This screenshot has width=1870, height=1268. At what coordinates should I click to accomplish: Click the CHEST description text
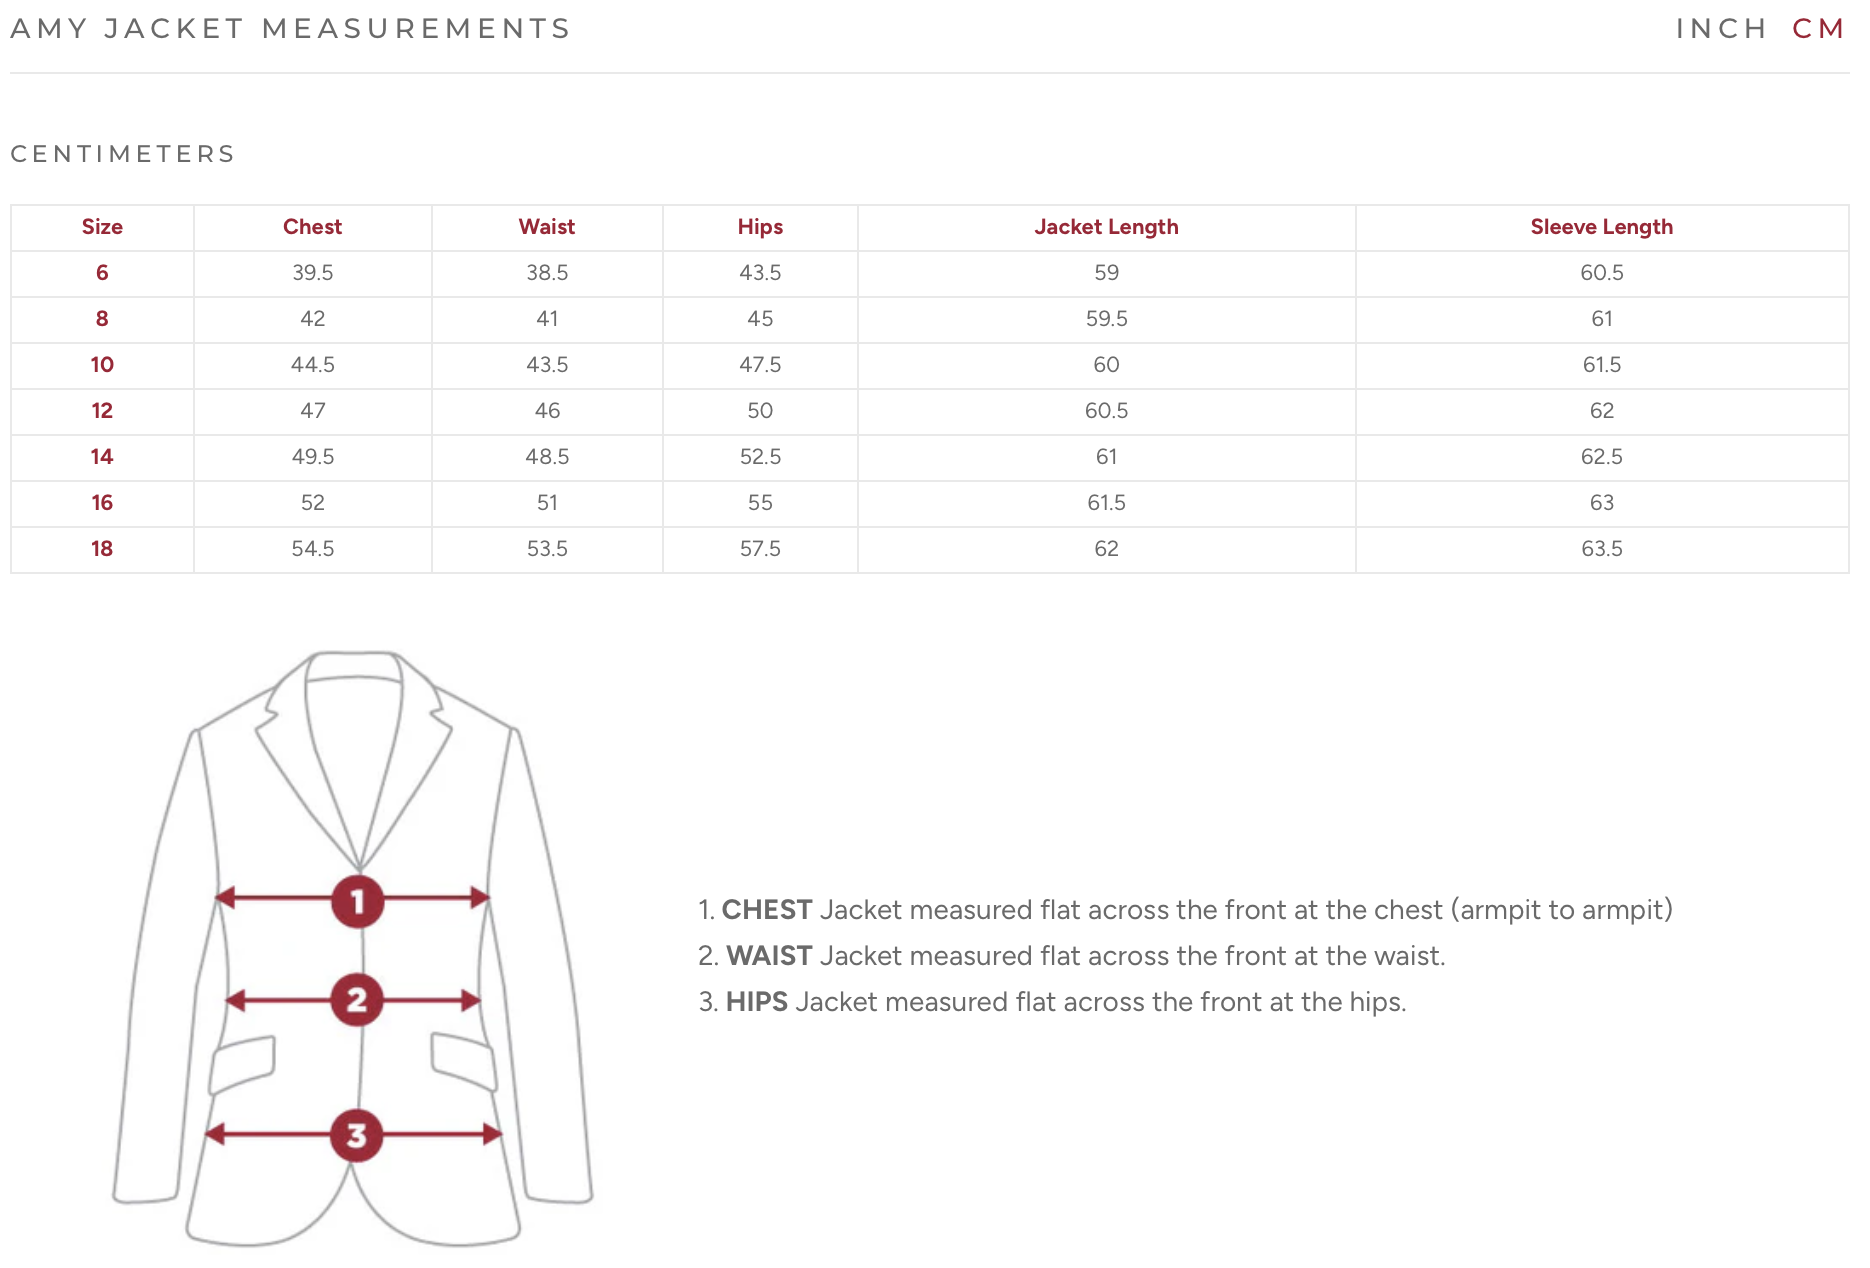1186,910
